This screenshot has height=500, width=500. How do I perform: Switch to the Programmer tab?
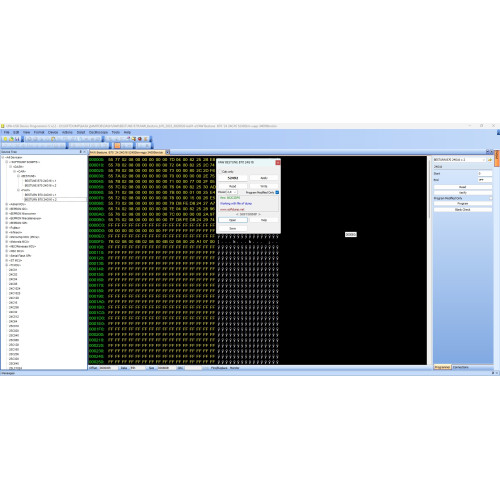(x=442, y=367)
